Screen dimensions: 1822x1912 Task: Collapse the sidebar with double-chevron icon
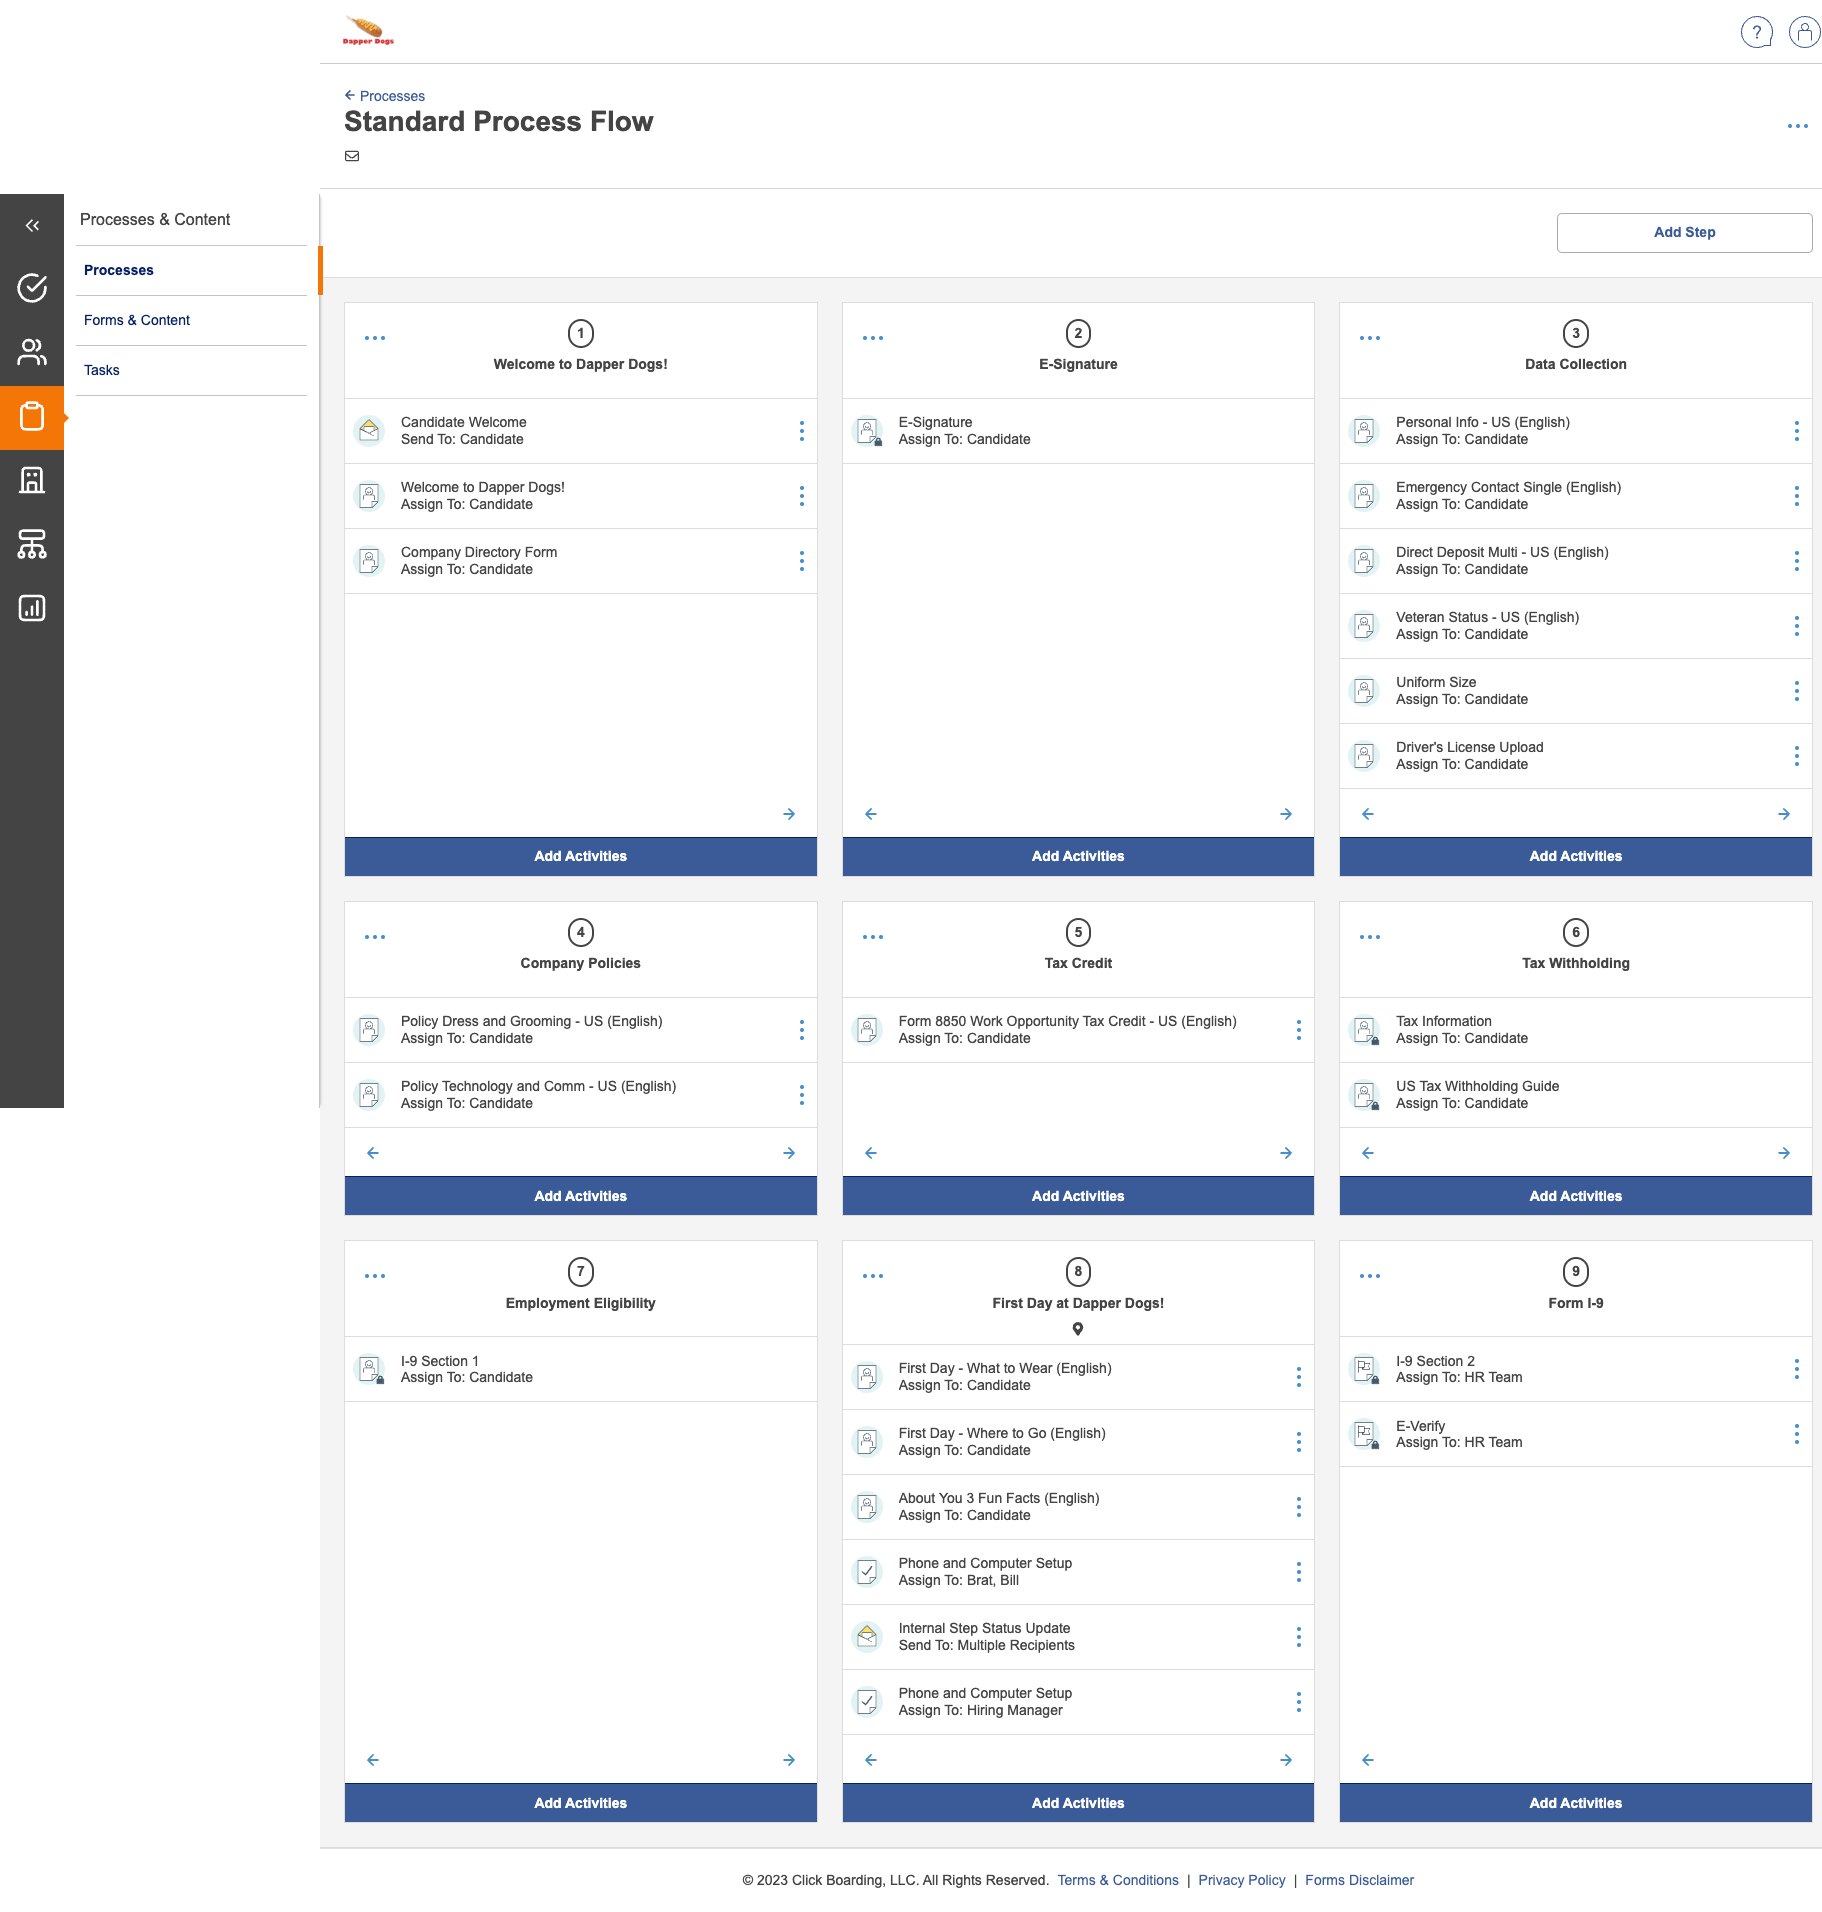32,226
